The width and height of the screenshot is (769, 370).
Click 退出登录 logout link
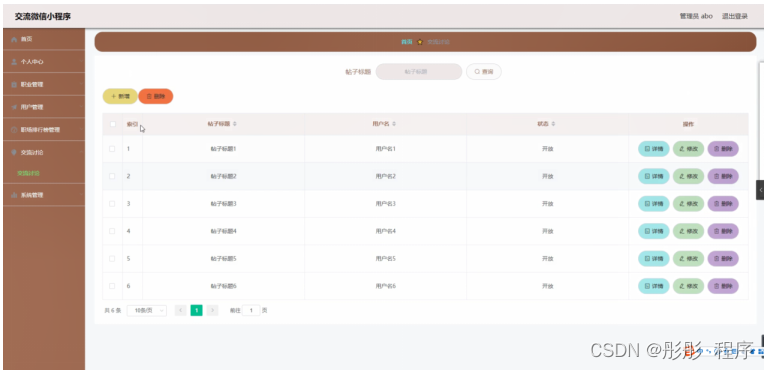point(734,16)
